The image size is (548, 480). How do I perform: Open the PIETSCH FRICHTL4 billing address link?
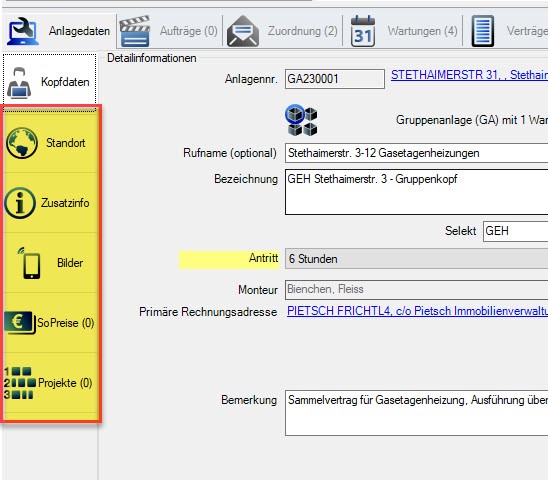[417, 311]
